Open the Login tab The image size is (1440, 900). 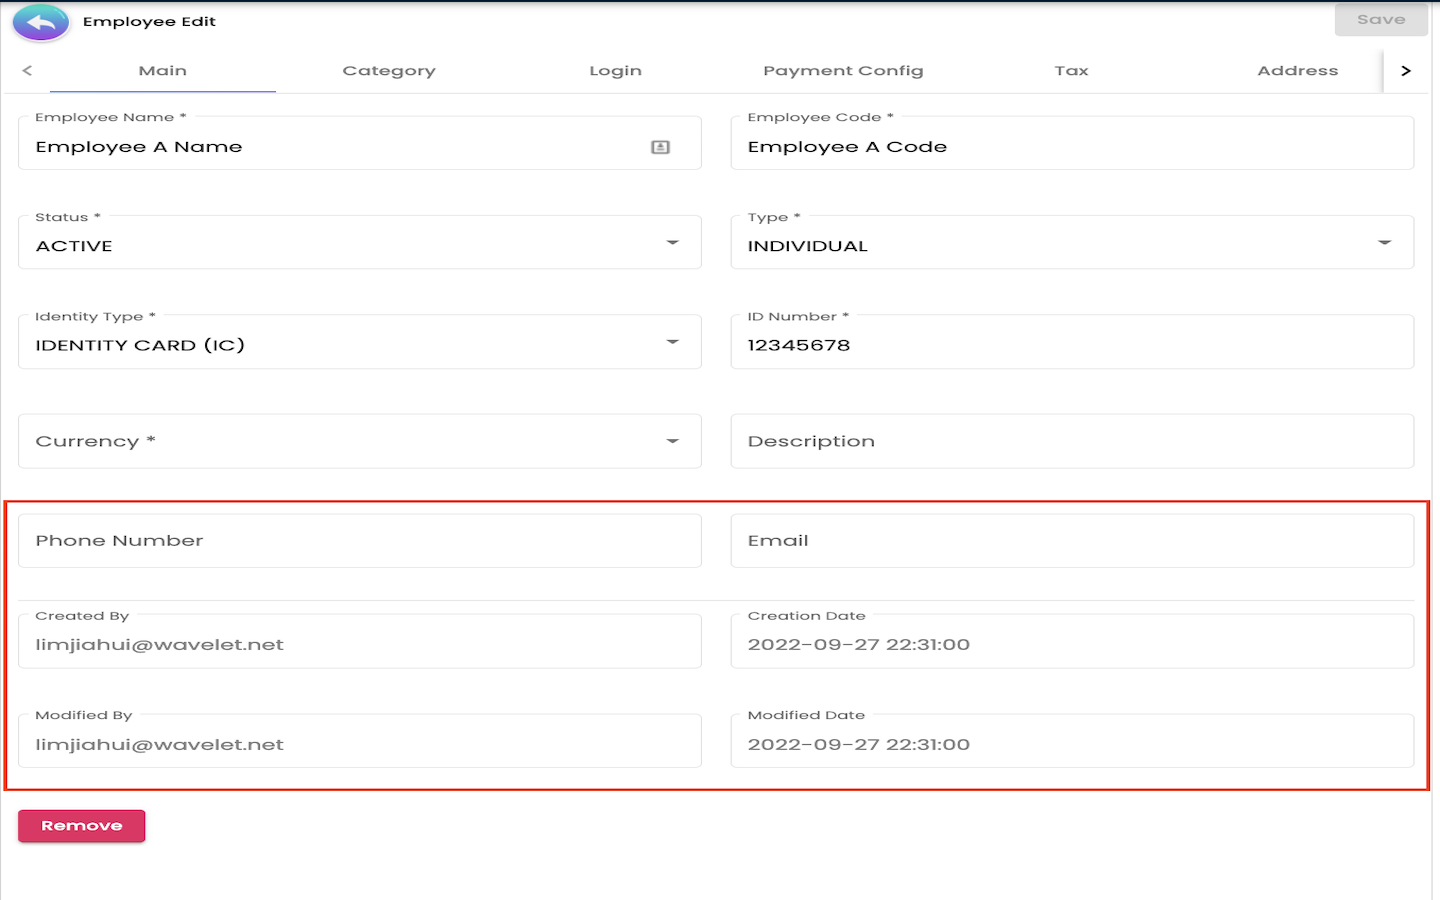[615, 71]
